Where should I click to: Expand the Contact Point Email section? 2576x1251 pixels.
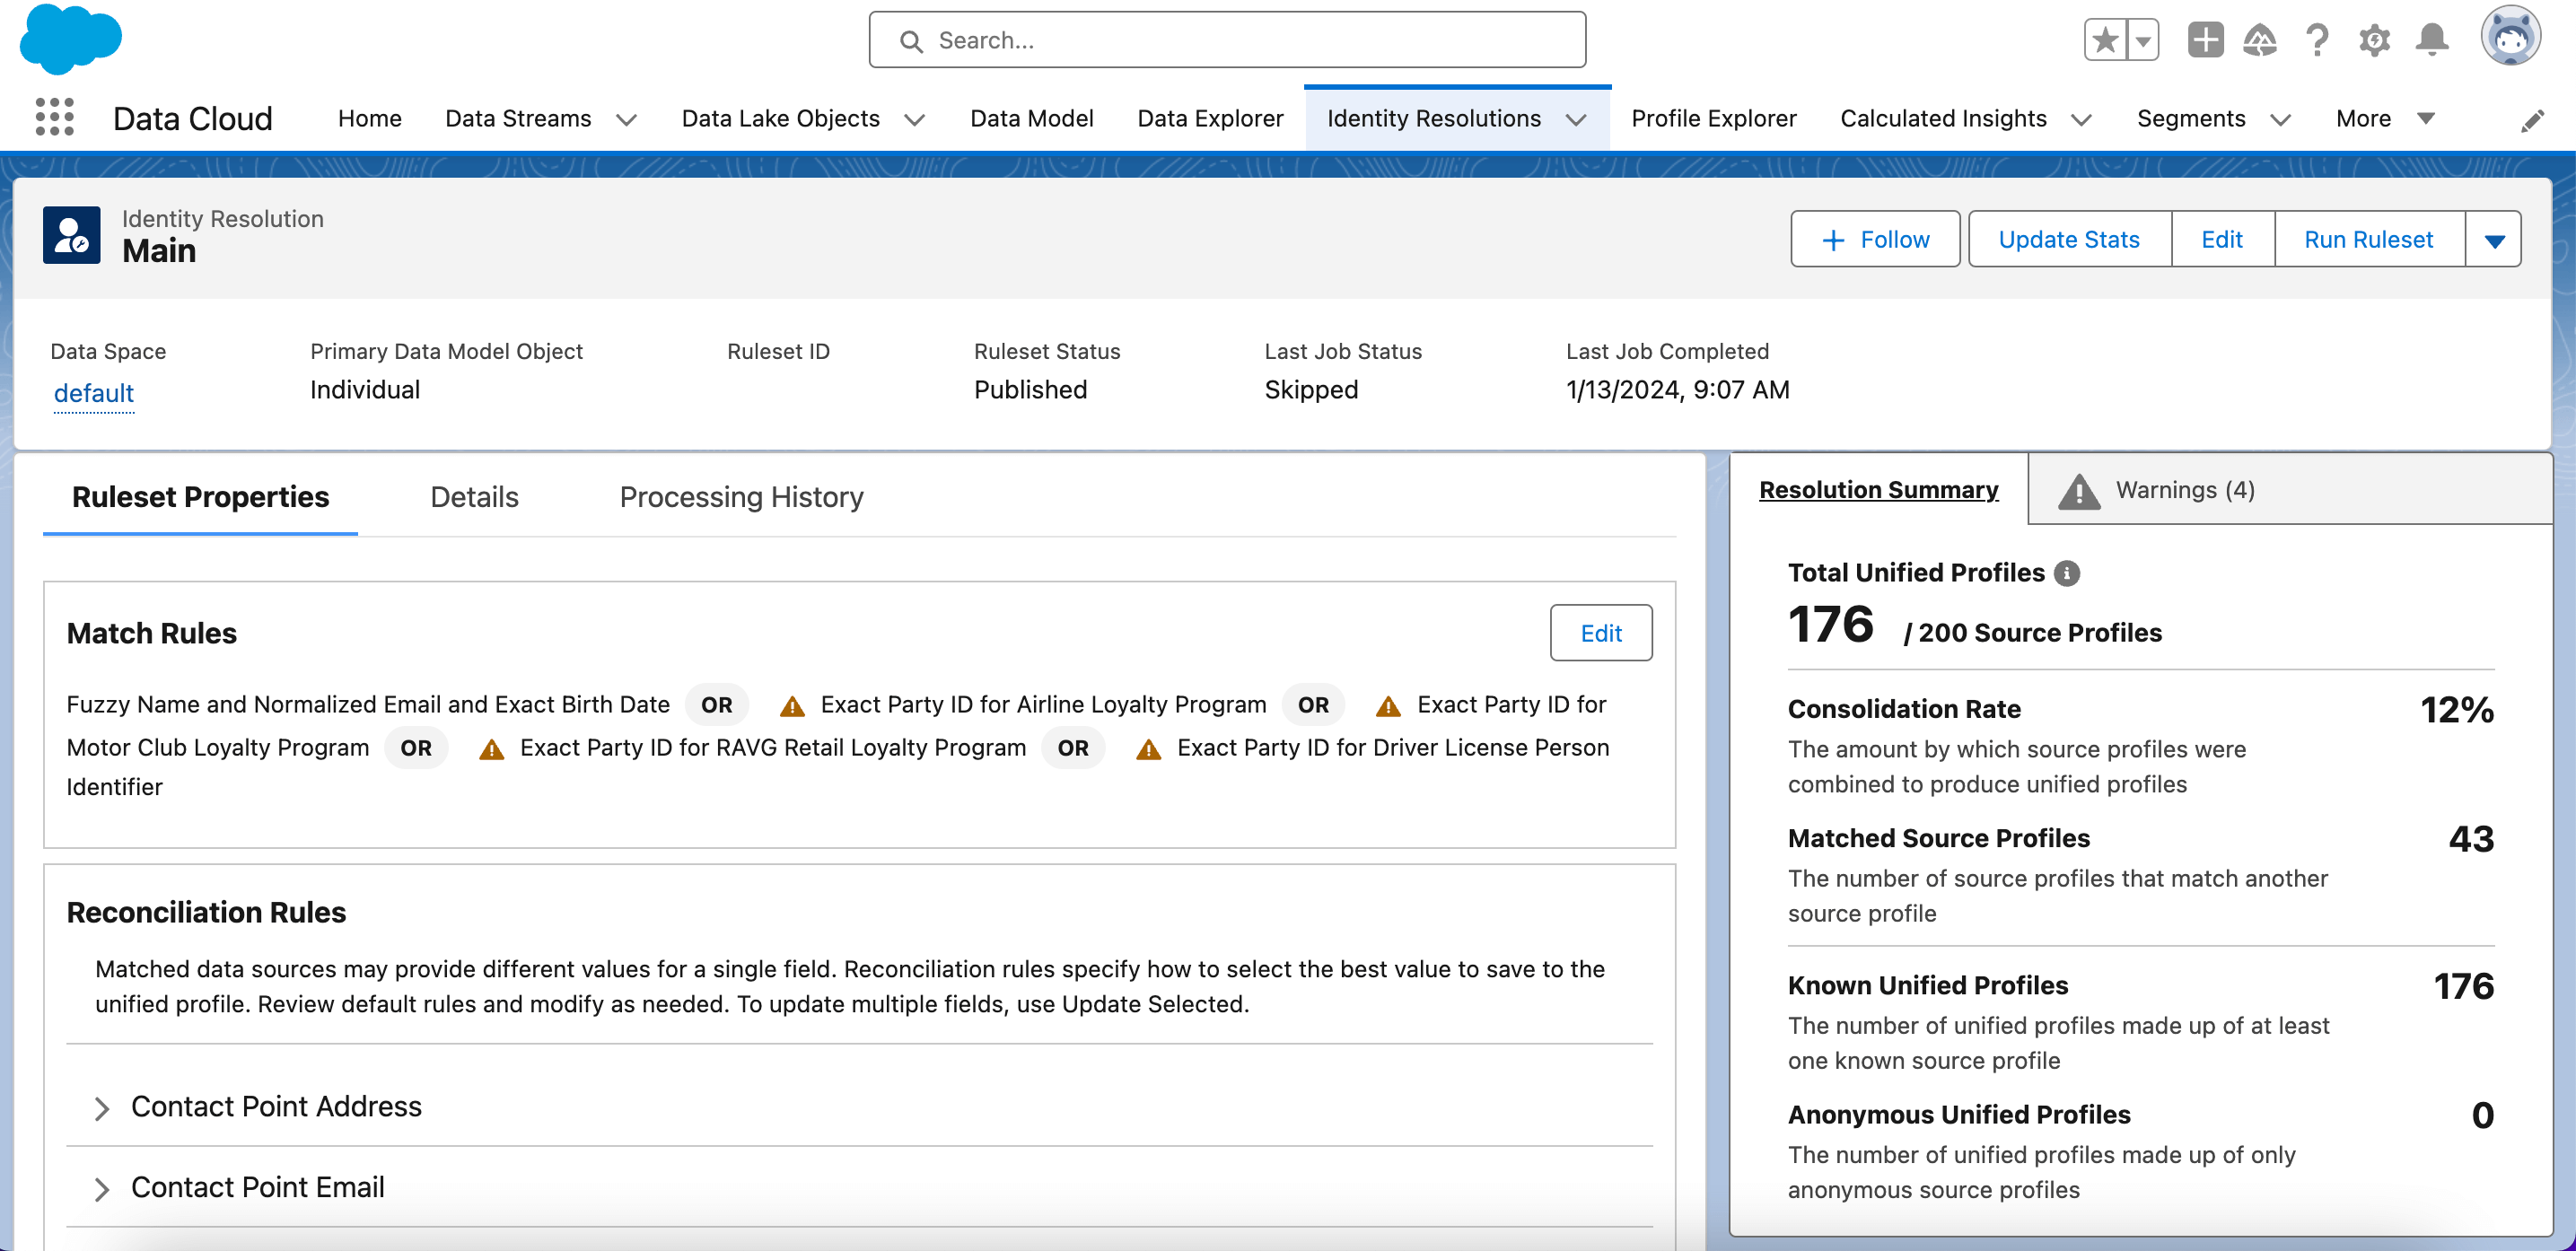tap(101, 1187)
